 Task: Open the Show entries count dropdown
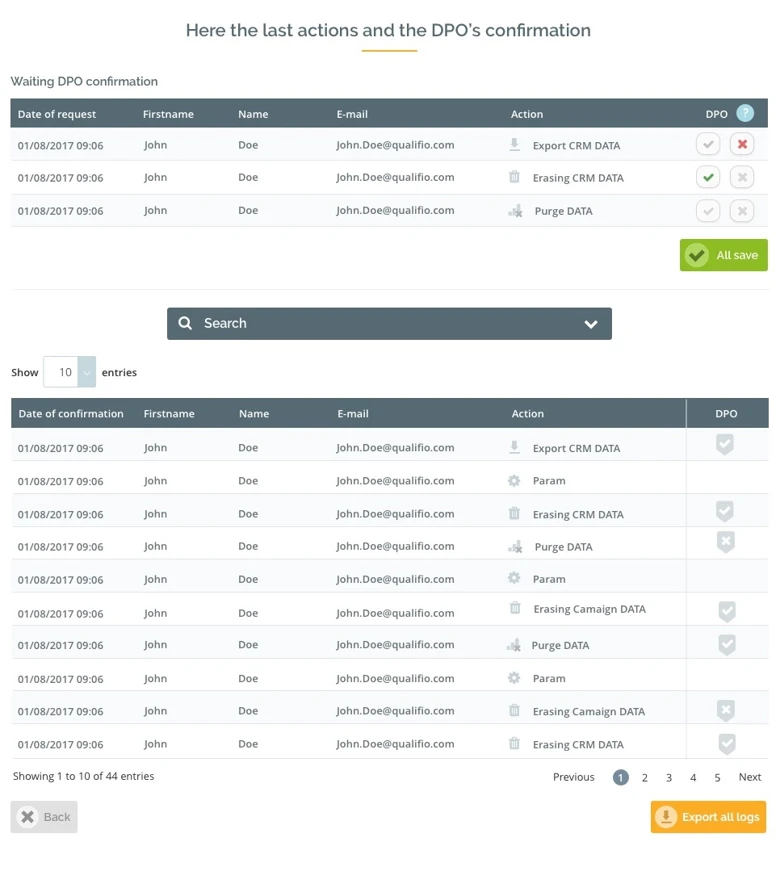(86, 372)
